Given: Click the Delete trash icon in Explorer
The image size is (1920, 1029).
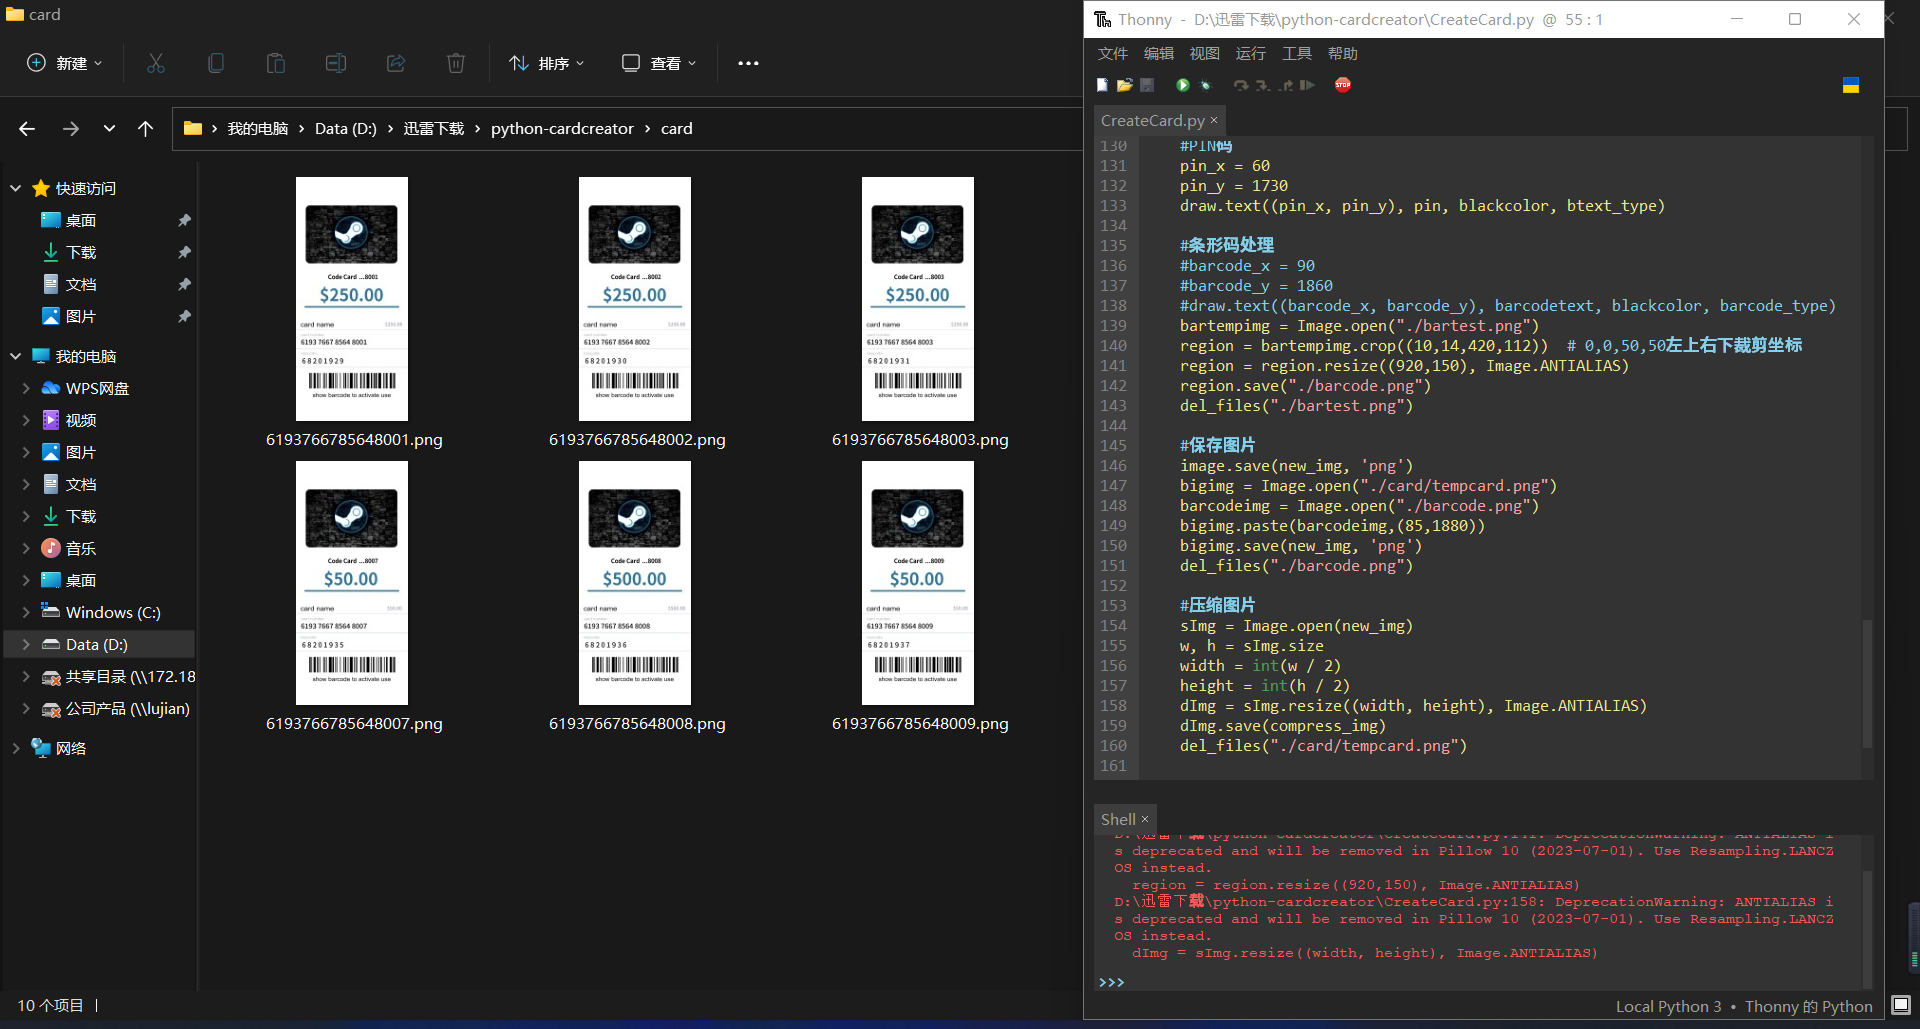Looking at the screenshot, I should [x=456, y=63].
